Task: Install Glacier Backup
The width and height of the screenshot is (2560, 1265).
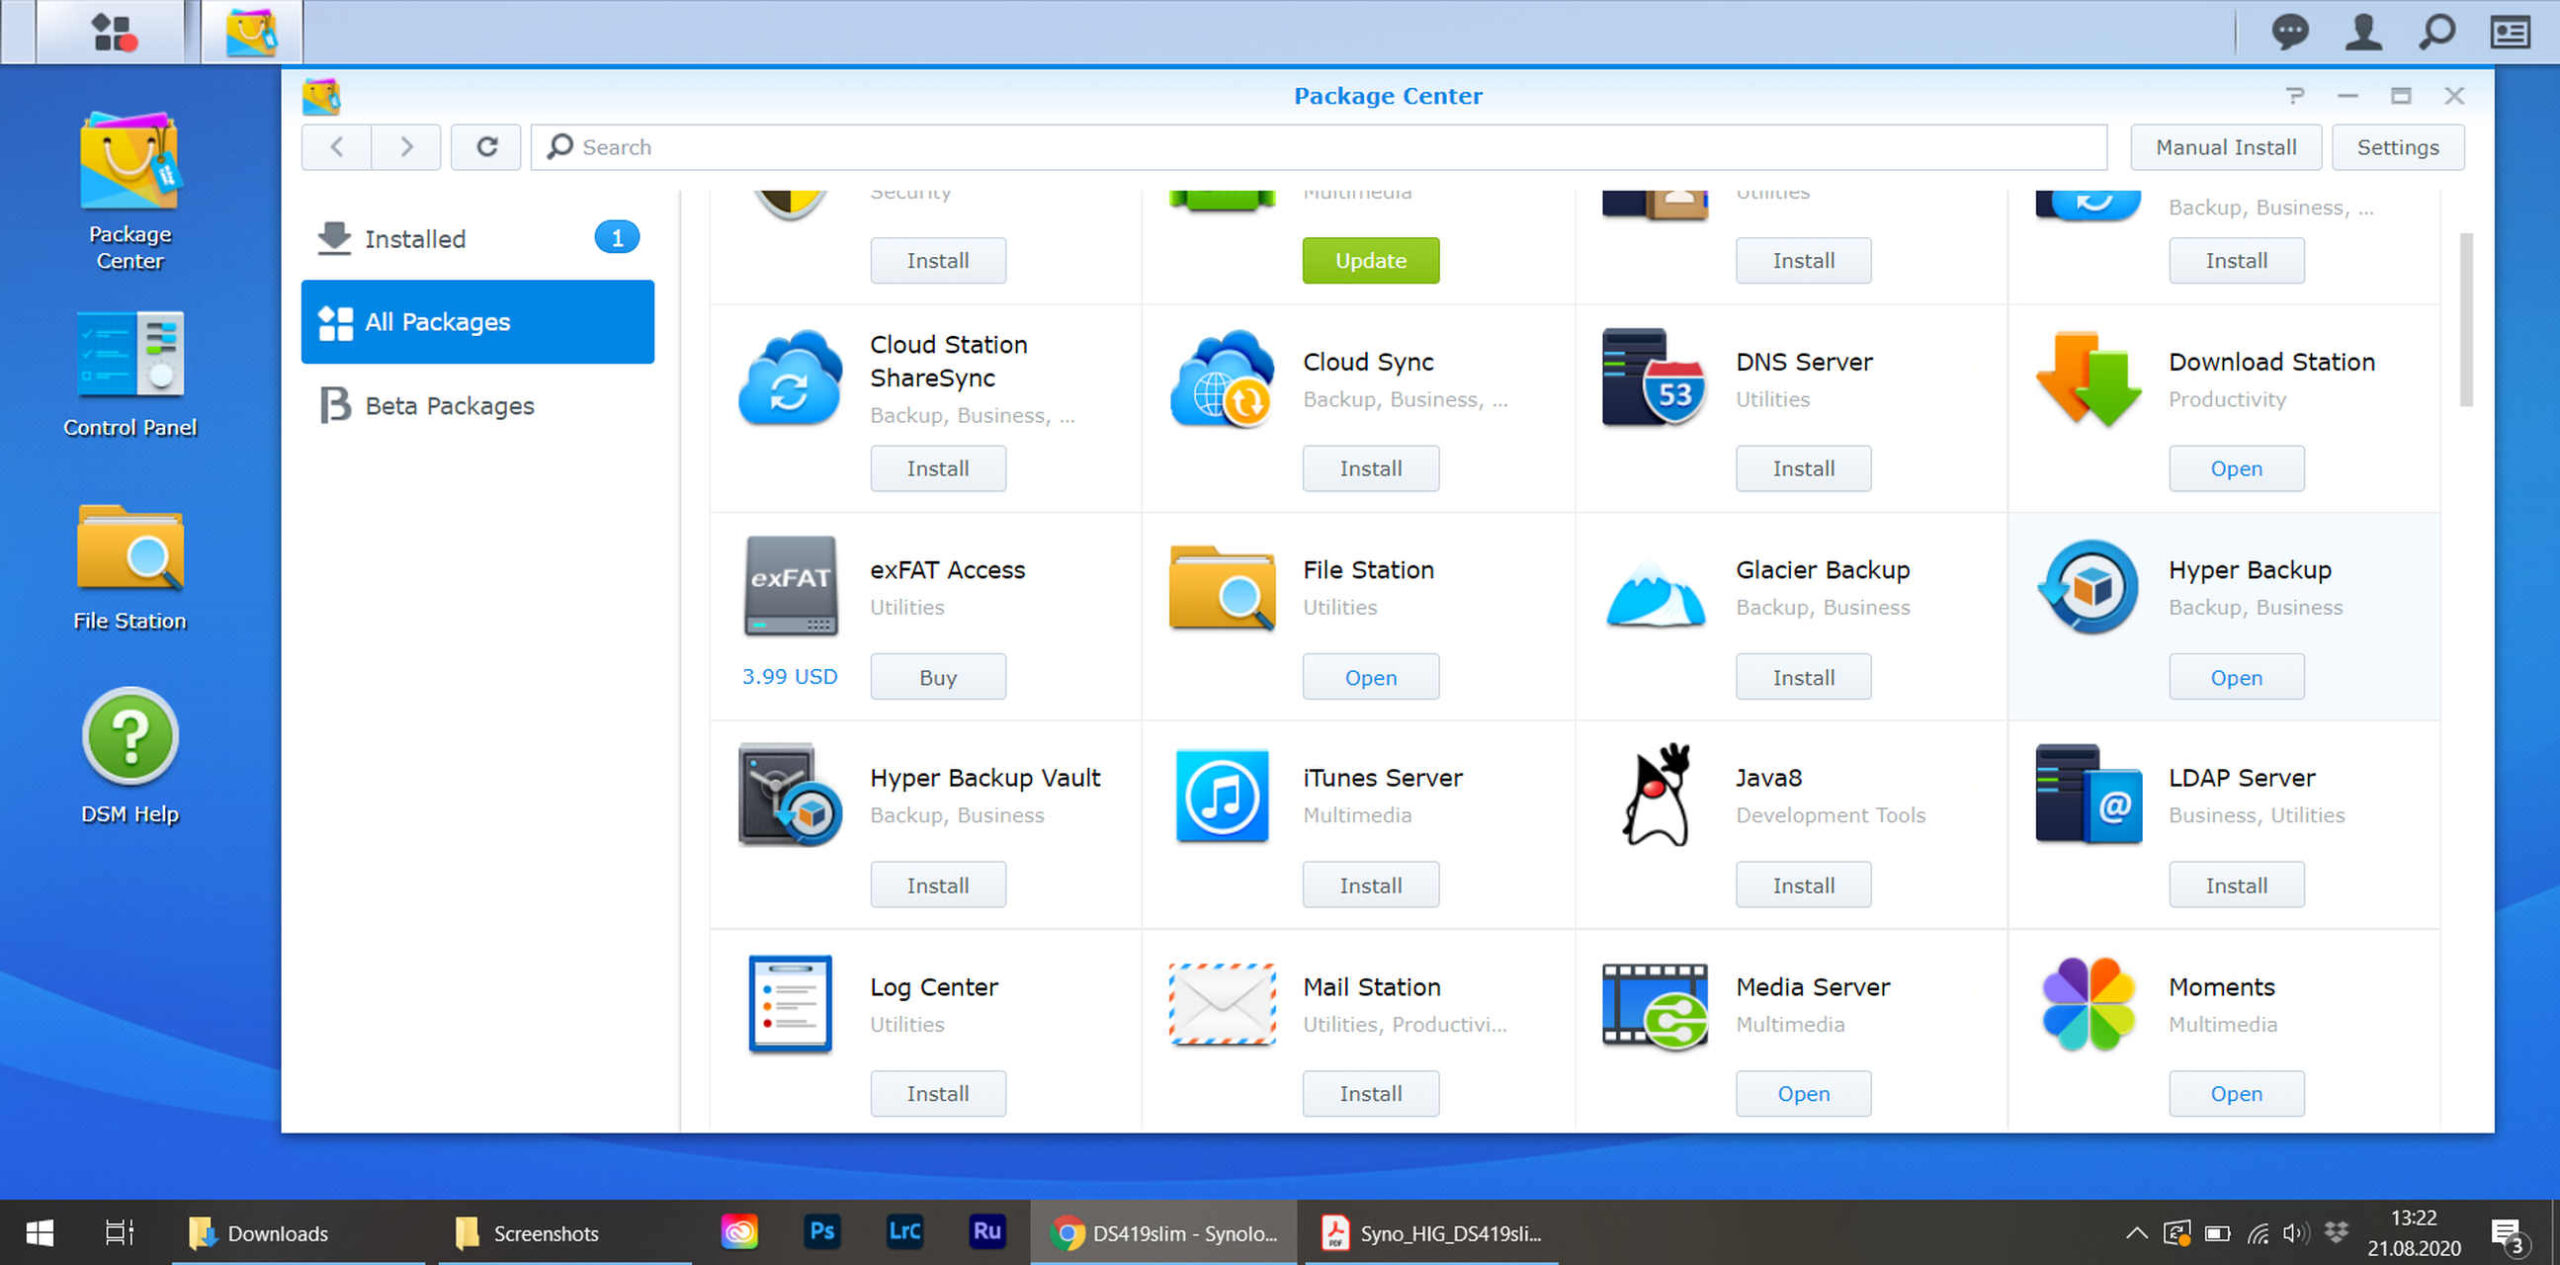Action: click(1803, 677)
